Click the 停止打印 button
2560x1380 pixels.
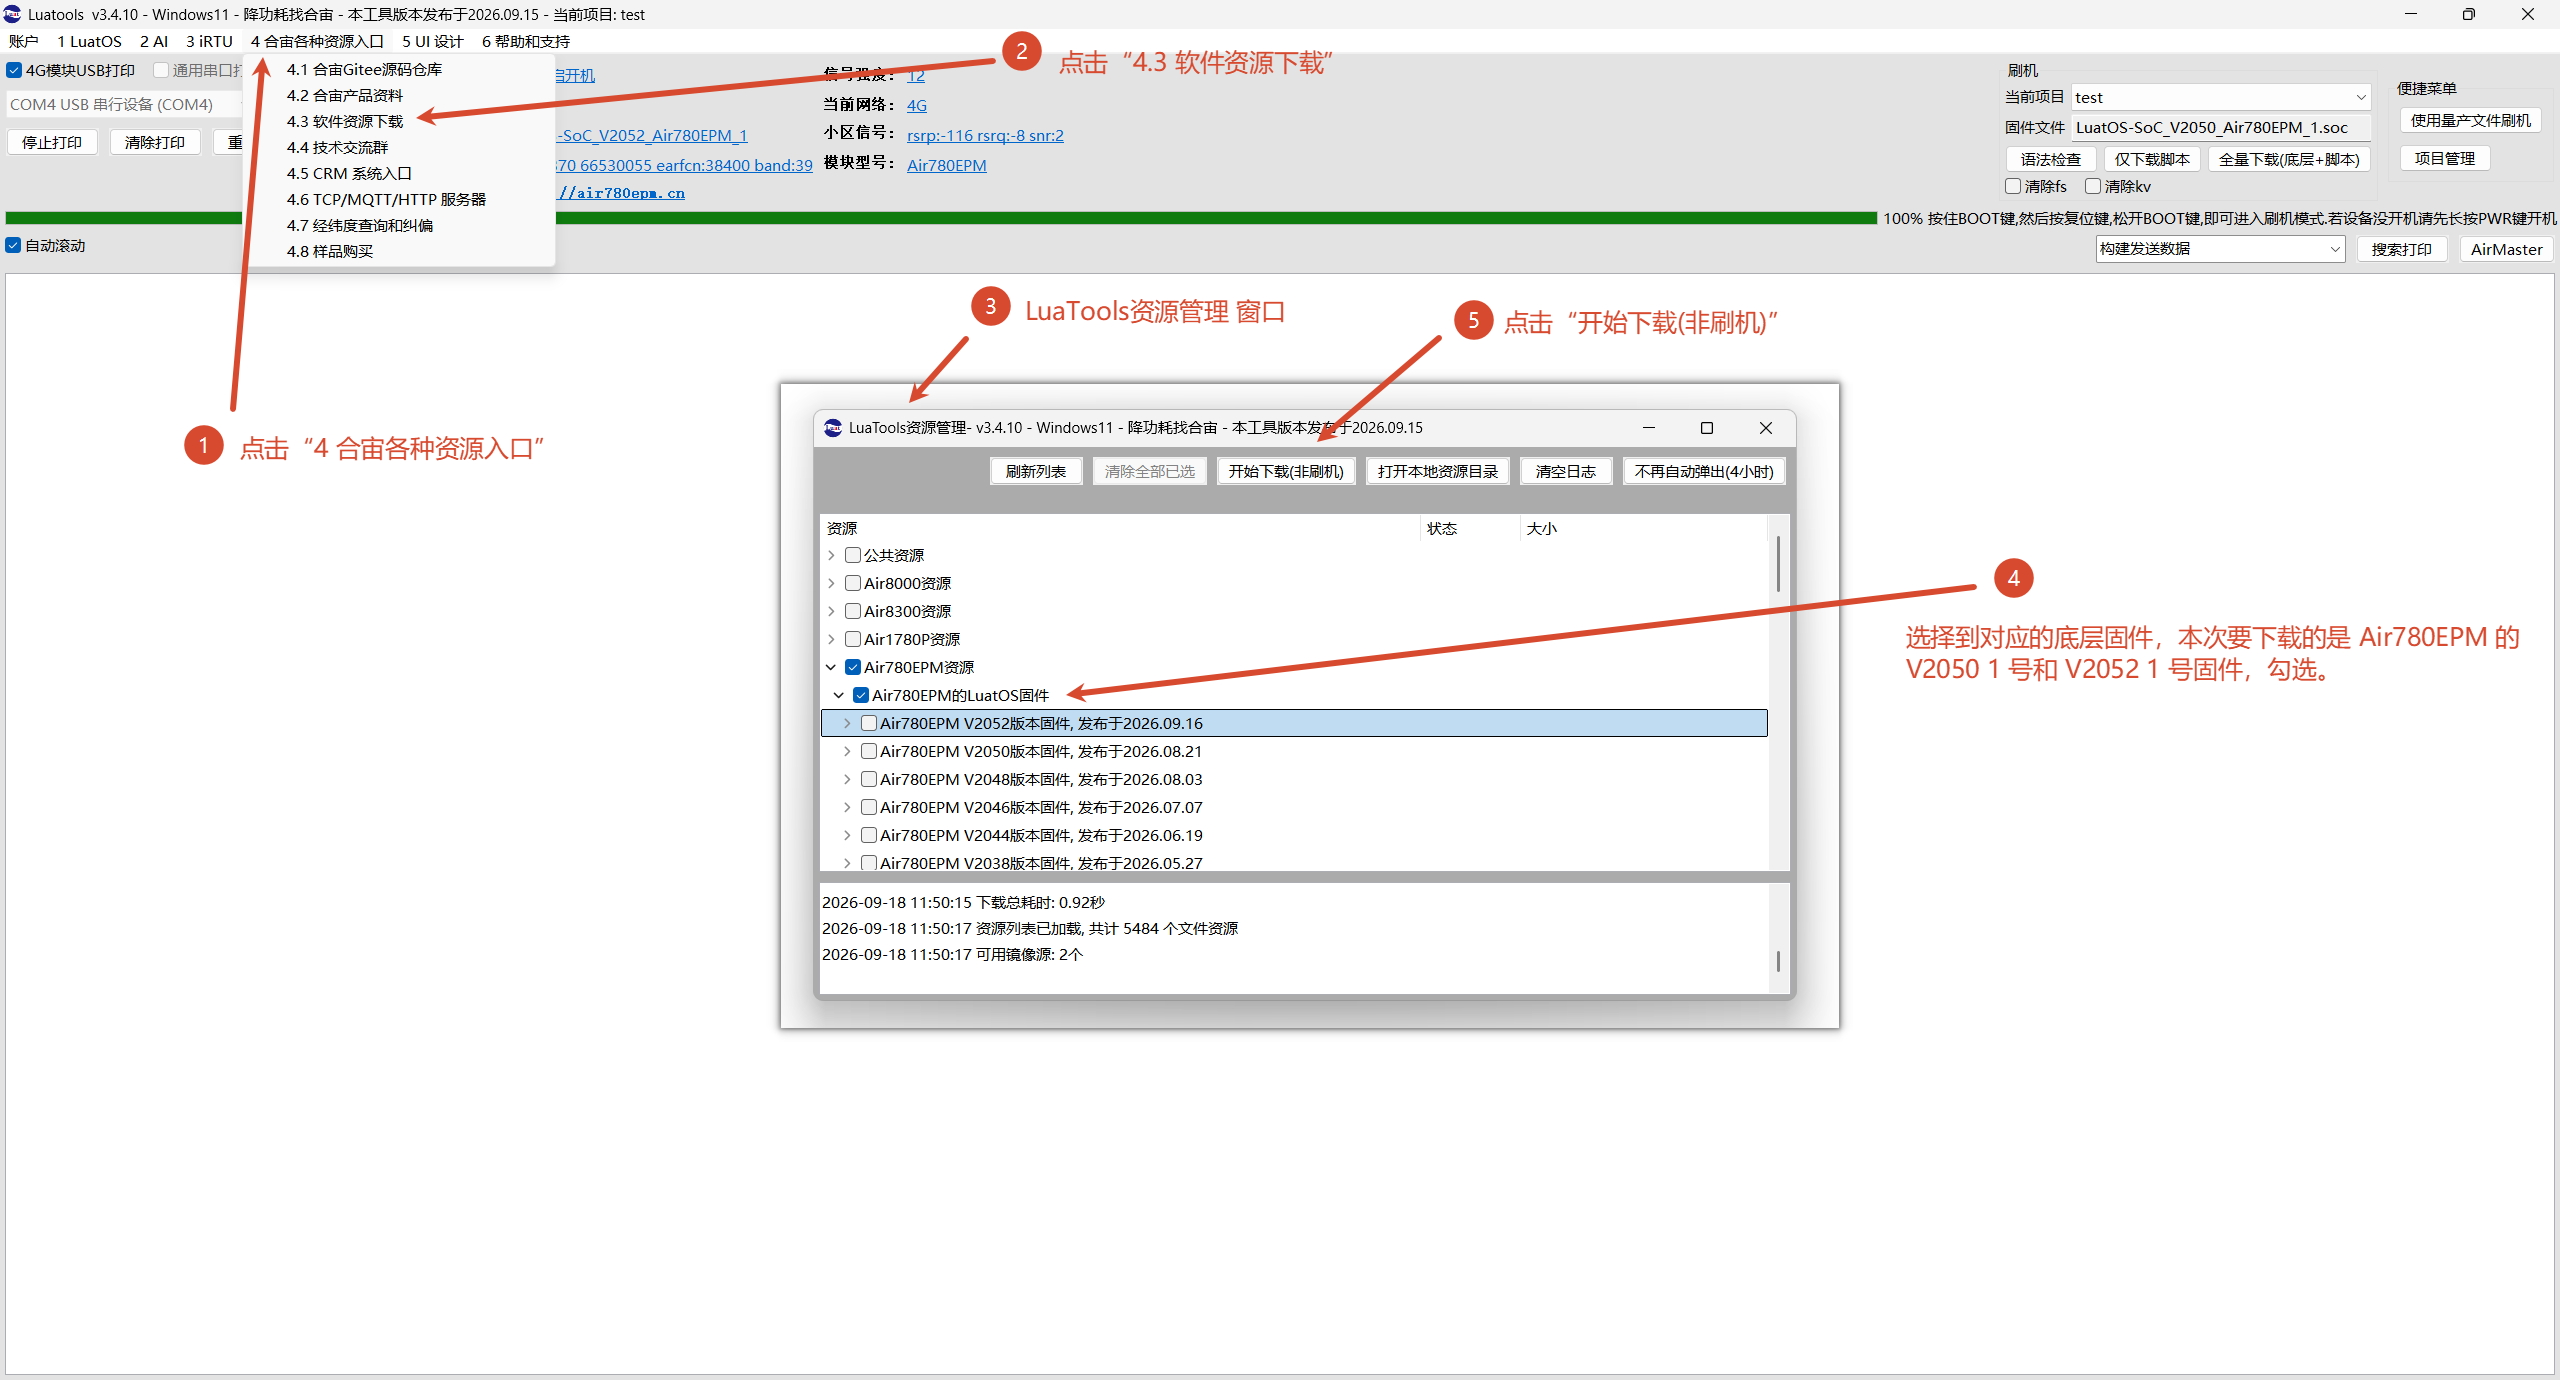click(52, 142)
